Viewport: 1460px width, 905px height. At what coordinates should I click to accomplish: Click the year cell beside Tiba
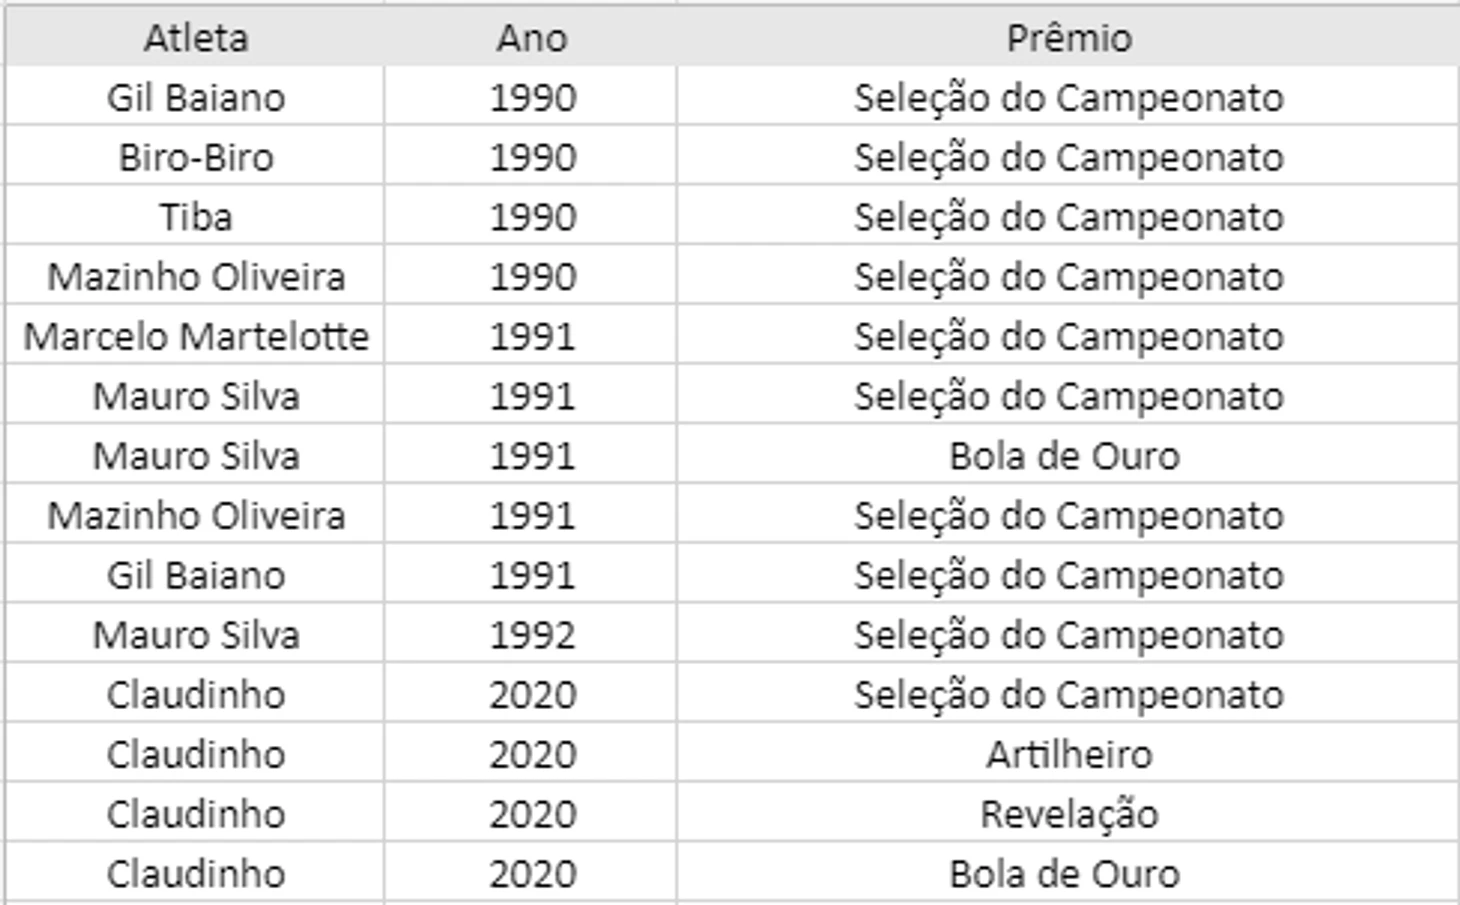531,217
